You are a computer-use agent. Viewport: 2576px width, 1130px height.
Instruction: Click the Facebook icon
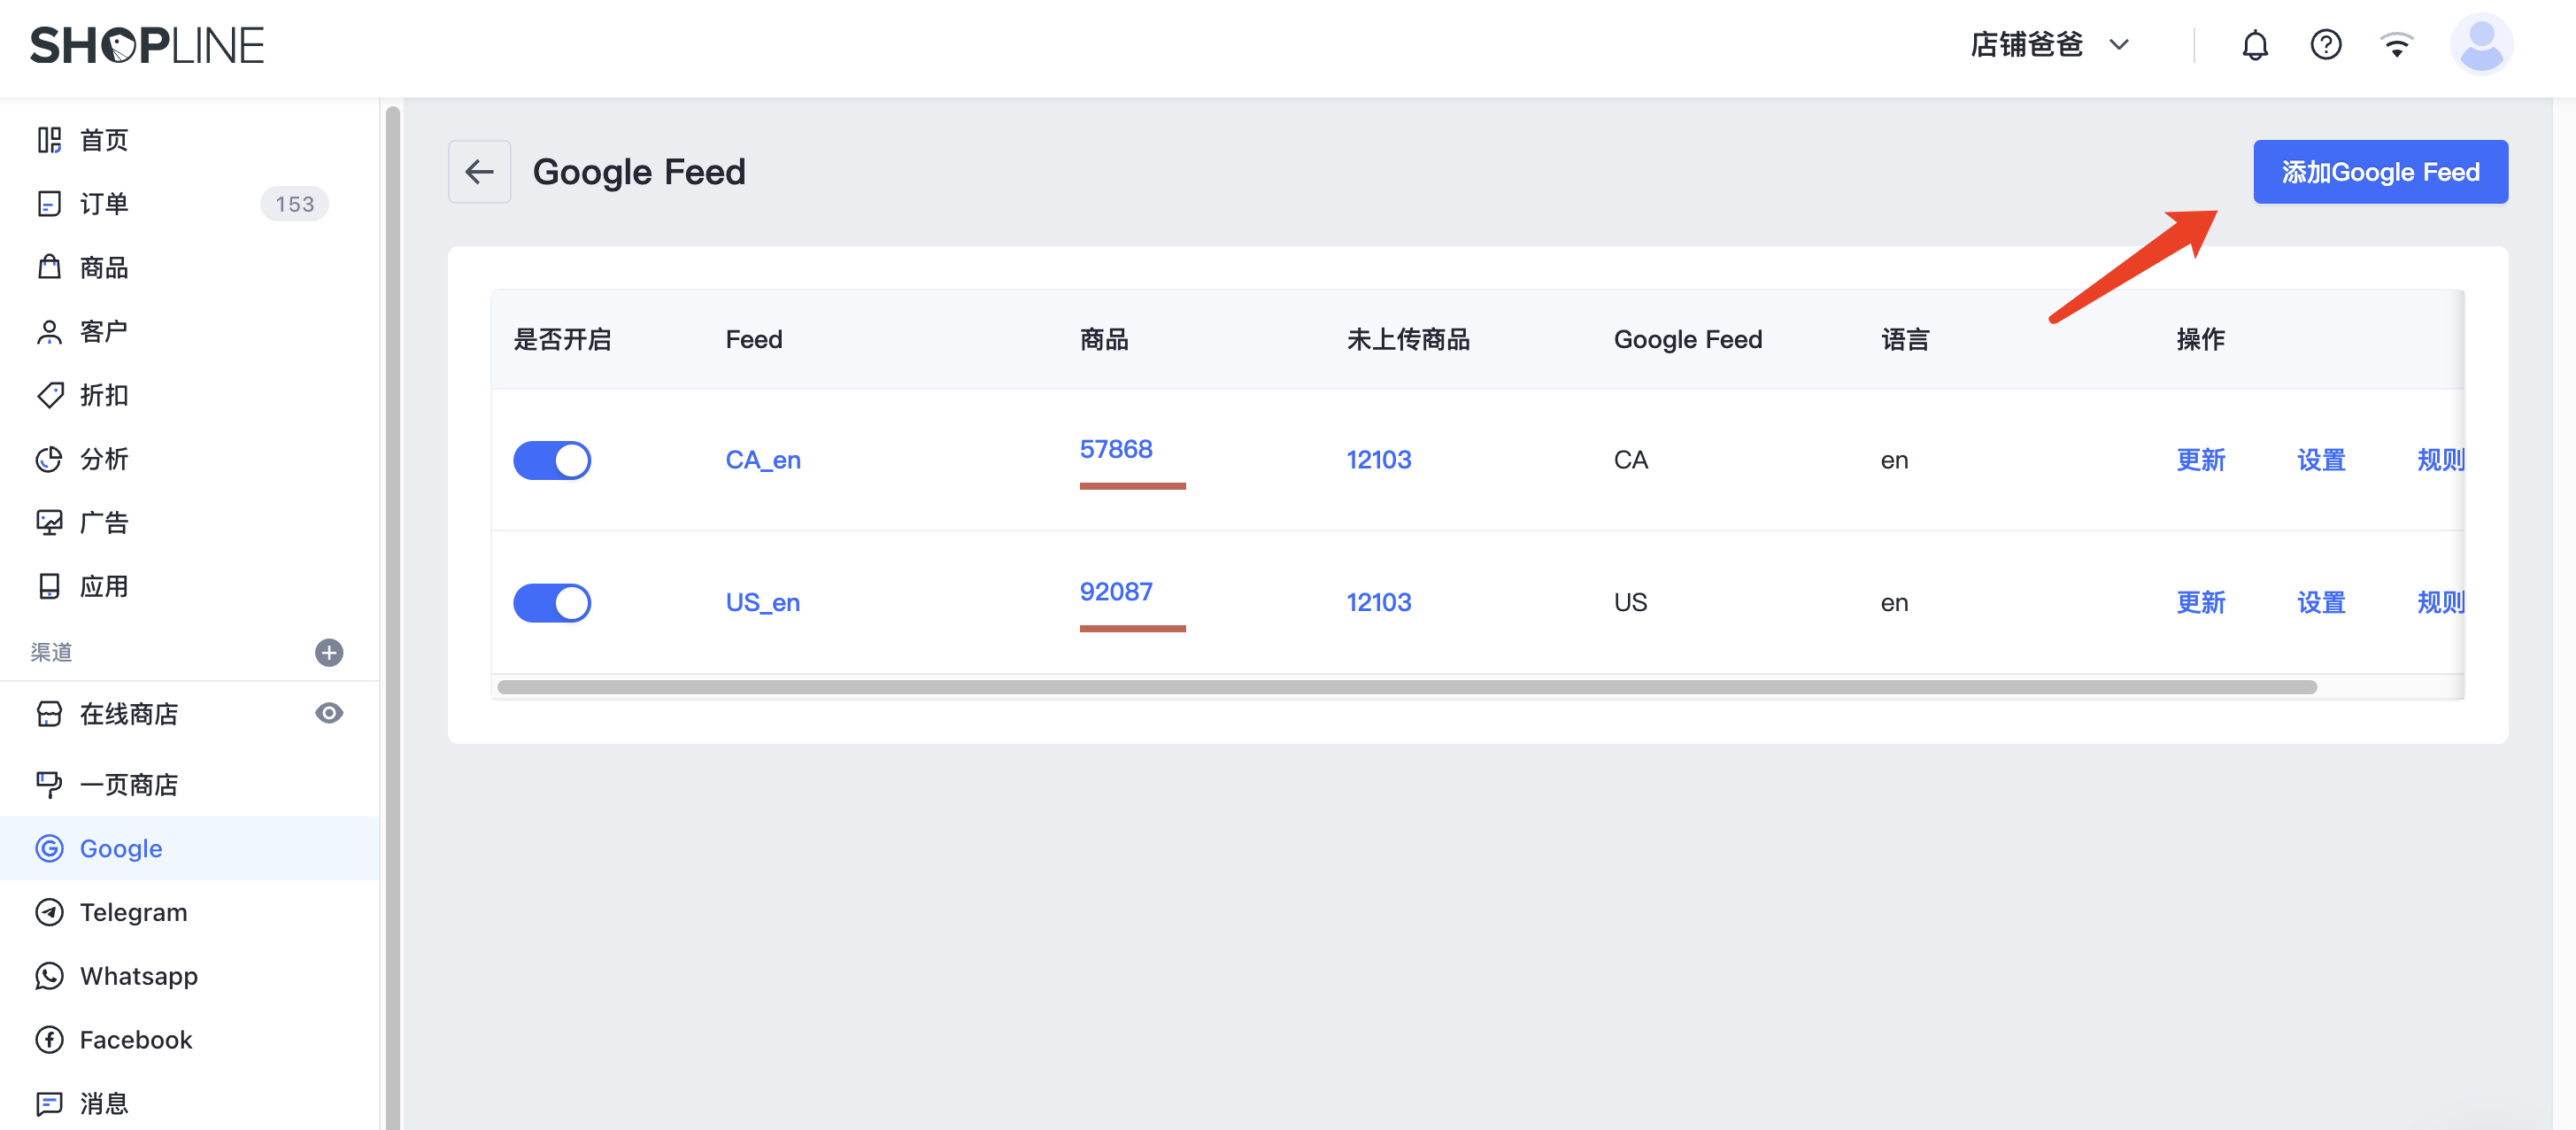49,1040
